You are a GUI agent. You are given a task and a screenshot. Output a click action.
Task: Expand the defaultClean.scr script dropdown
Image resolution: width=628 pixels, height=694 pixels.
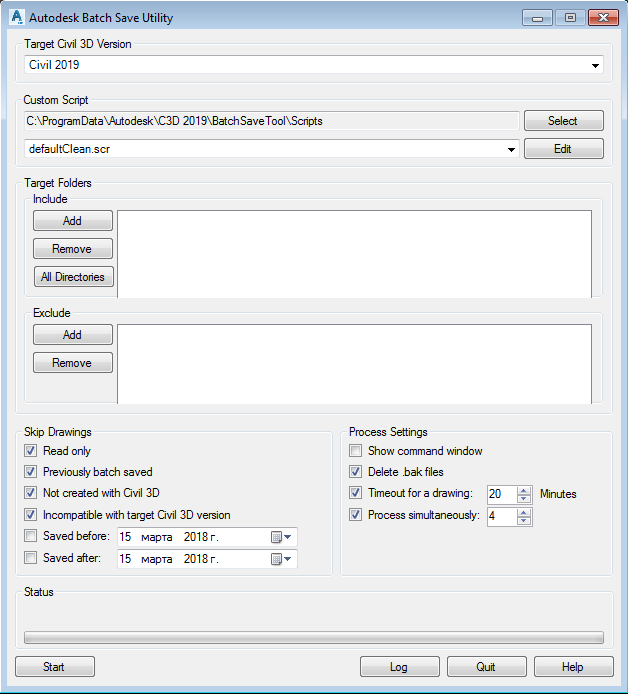click(511, 149)
